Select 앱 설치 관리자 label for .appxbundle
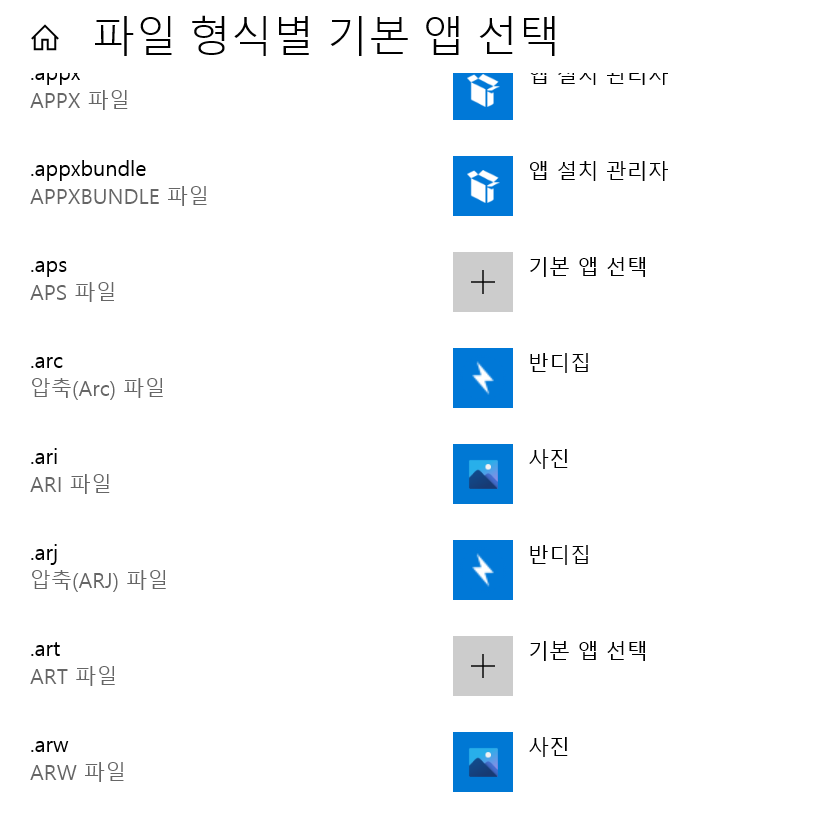Screen dimensions: 822x822 (598, 171)
